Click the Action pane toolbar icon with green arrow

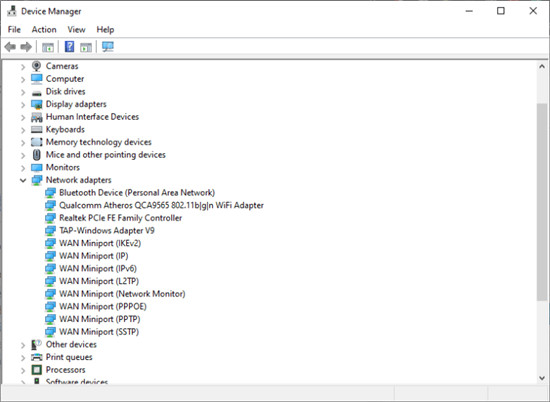point(86,47)
